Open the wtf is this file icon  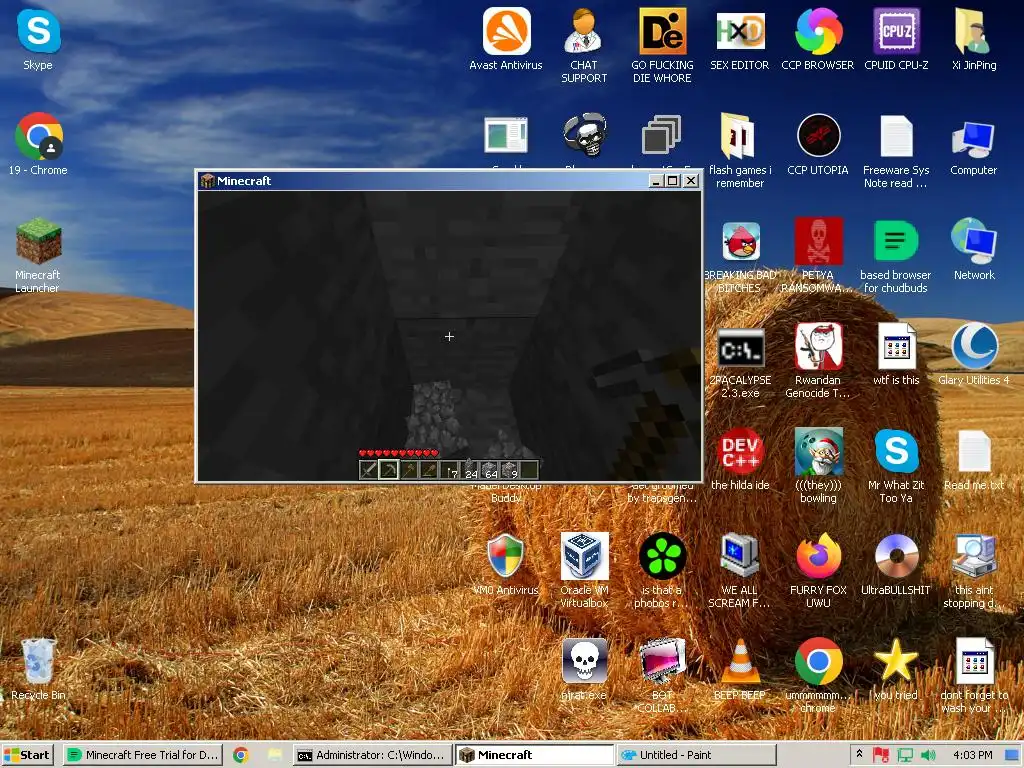pos(896,354)
